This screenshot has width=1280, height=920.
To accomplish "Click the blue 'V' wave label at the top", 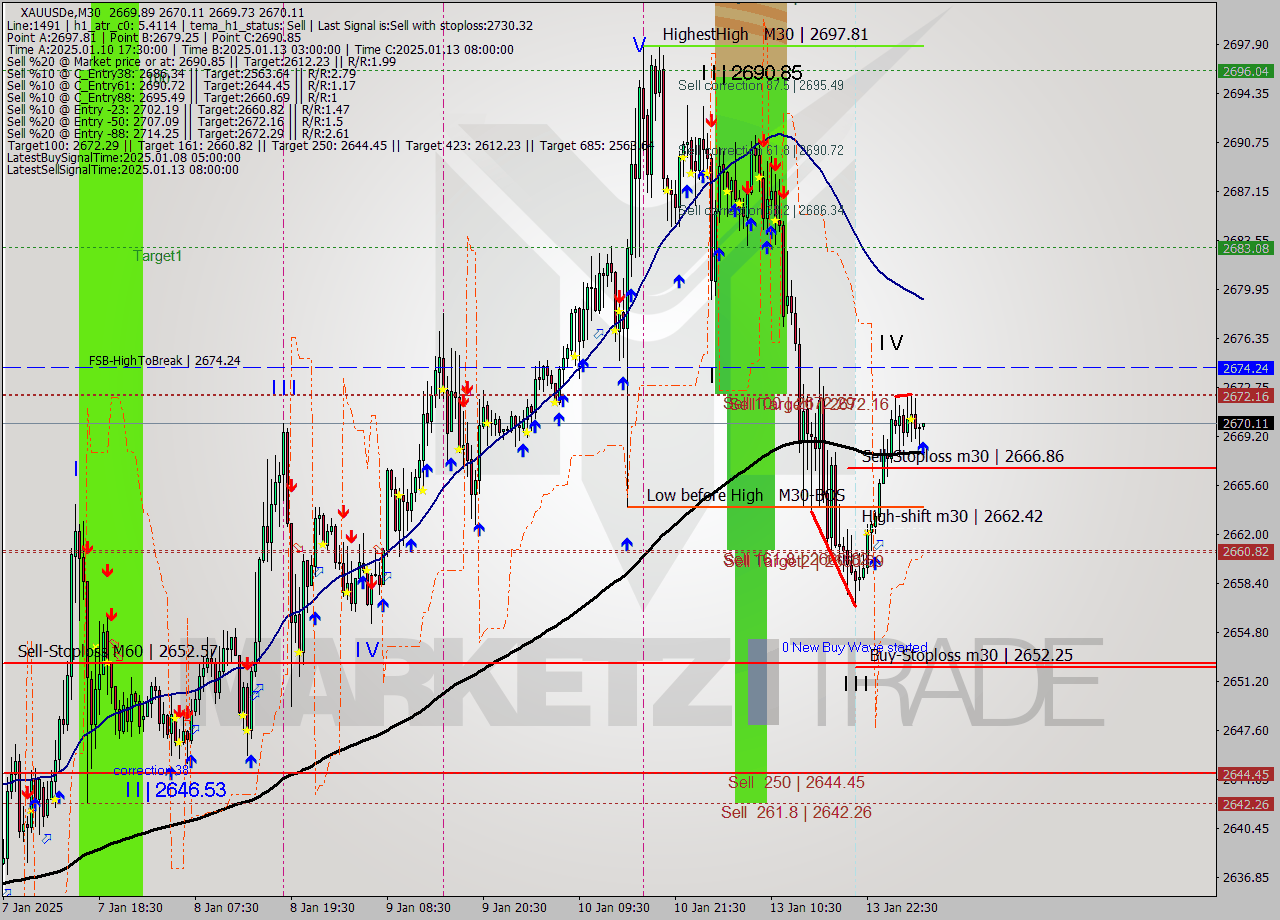I will pos(638,44).
